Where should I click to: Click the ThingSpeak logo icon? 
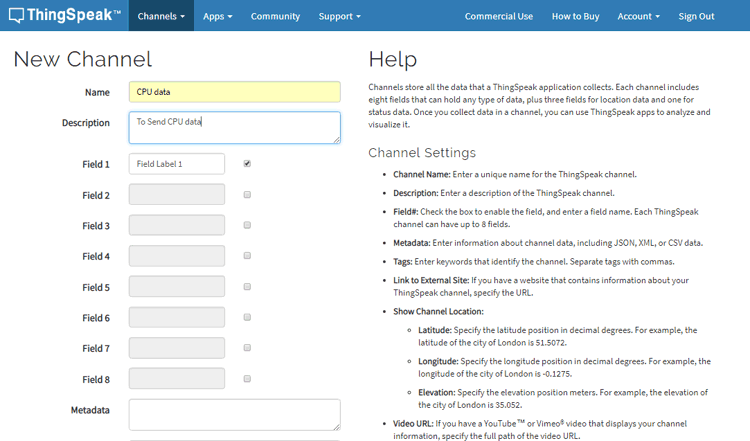[16, 16]
